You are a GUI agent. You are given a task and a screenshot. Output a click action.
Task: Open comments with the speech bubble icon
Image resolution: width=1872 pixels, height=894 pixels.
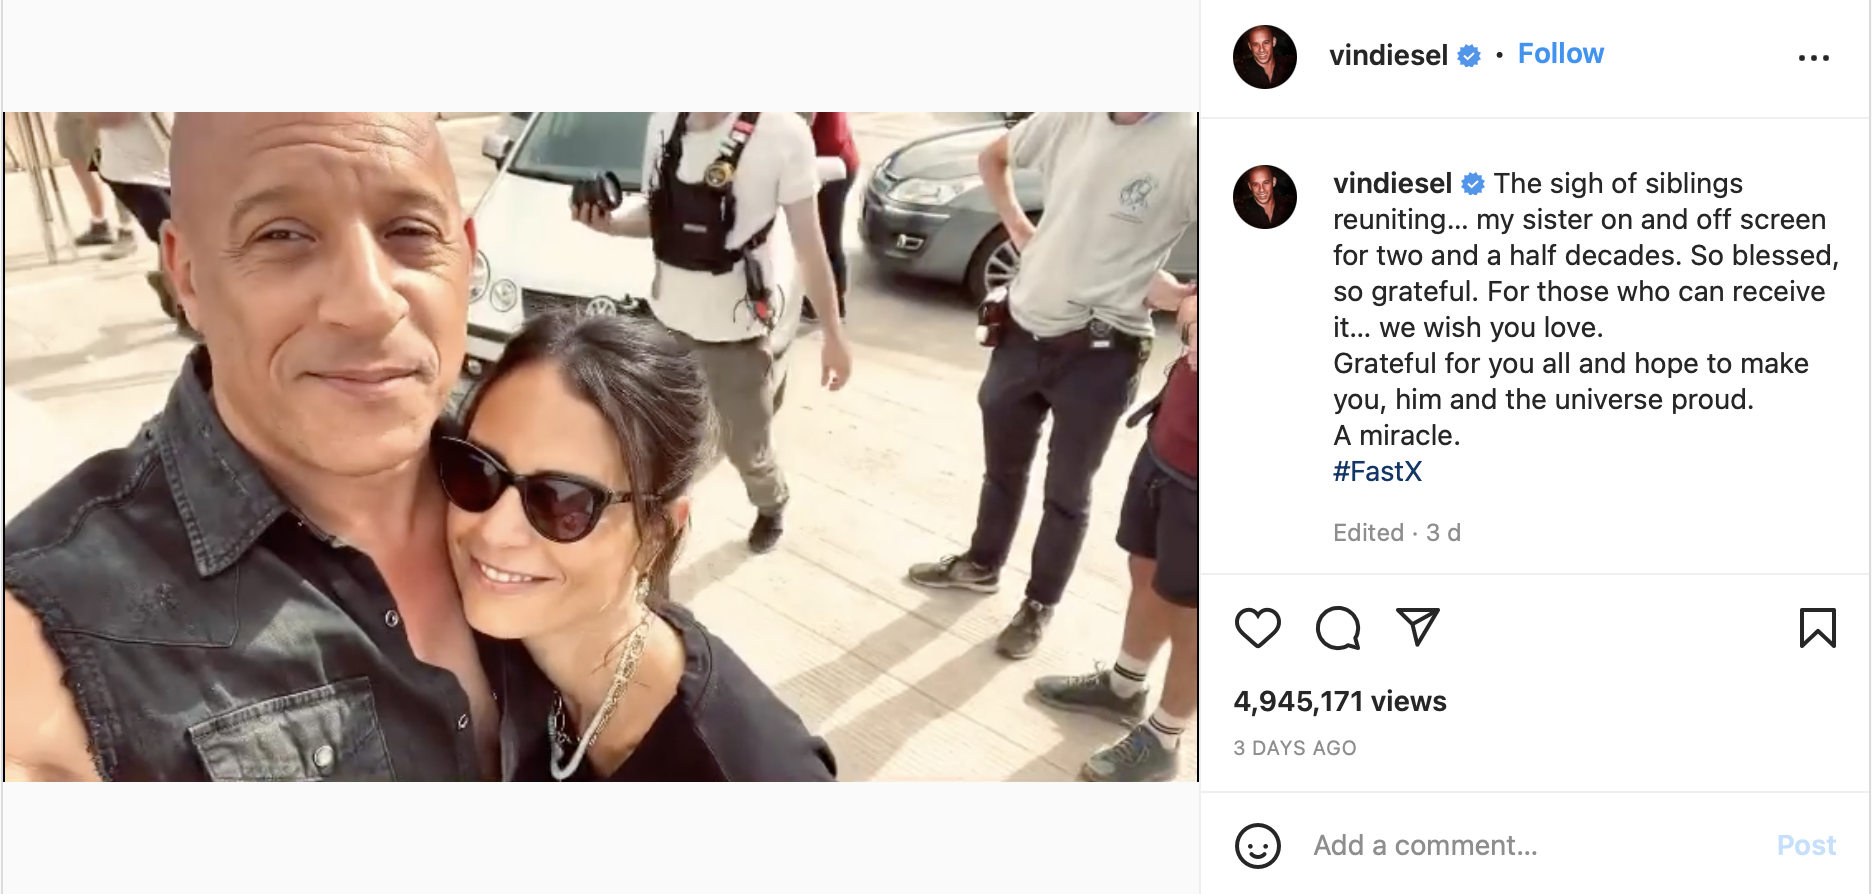coord(1337,628)
